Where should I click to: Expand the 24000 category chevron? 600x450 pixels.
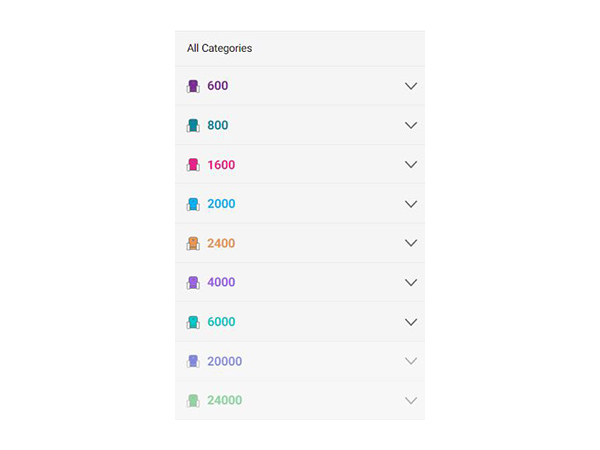click(410, 400)
